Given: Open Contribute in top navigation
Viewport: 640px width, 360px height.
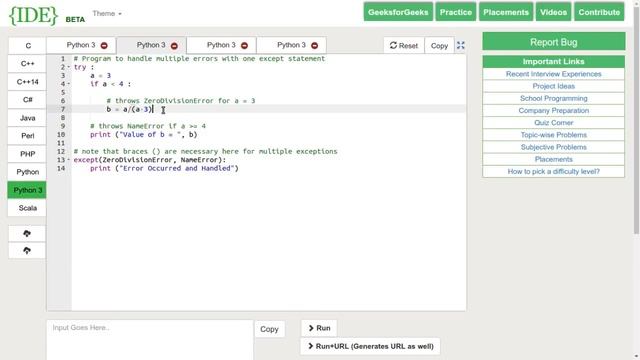Looking at the screenshot, I should click(x=599, y=12).
